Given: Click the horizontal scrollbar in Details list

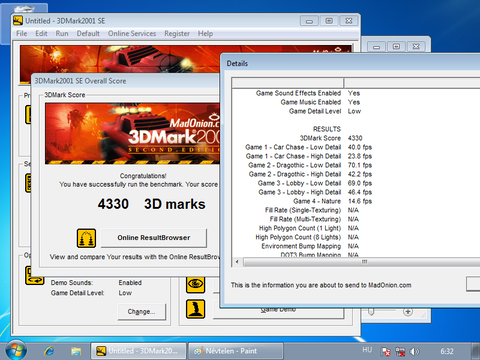Looking at the screenshot, I should click(363, 262).
